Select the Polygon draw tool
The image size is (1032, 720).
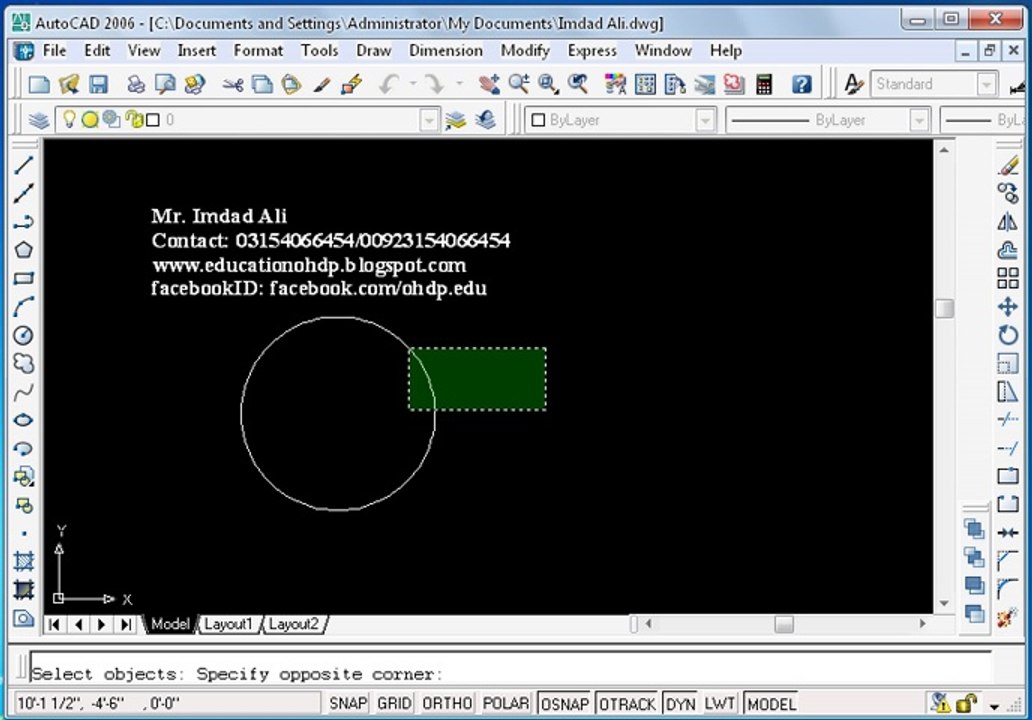pos(24,250)
